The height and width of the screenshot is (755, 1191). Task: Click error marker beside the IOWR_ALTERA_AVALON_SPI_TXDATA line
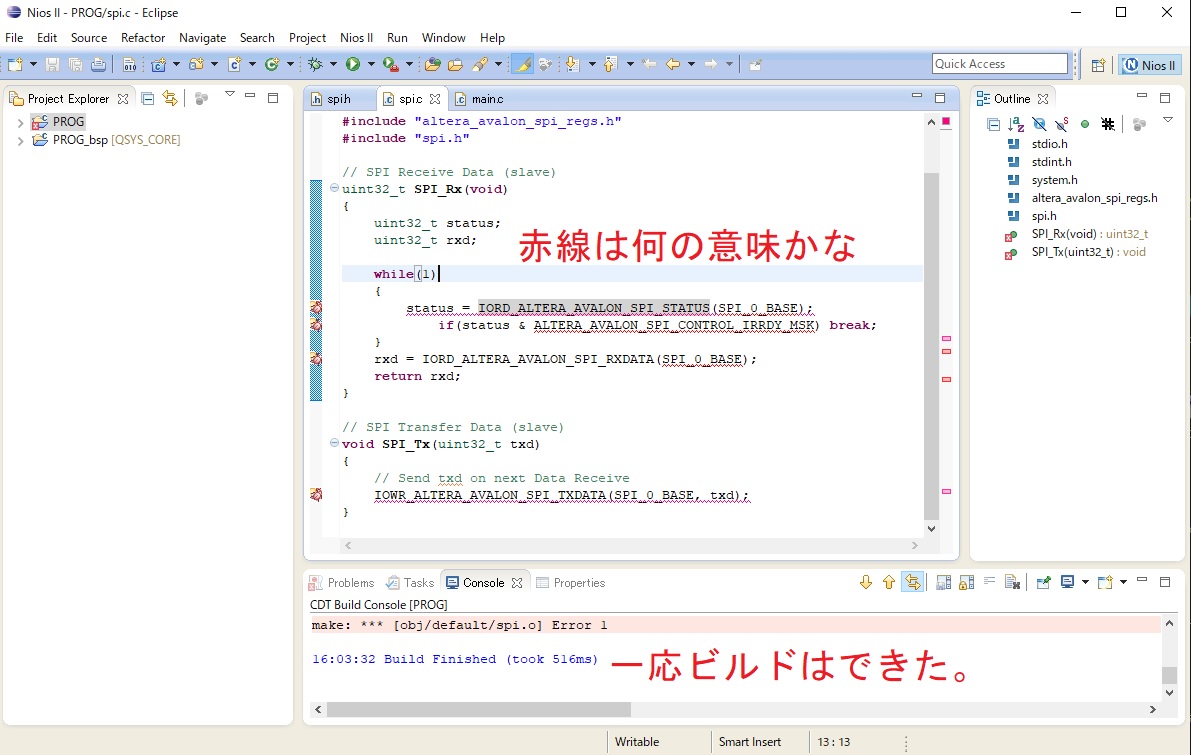[316, 495]
